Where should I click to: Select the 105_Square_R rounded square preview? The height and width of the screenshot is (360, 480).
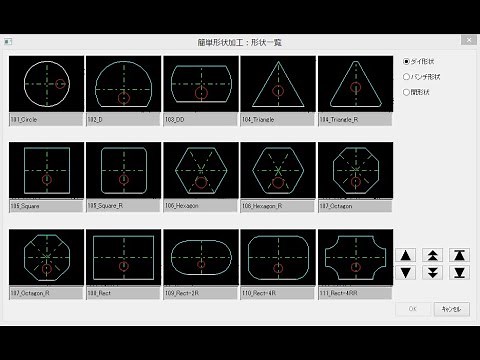point(123,170)
